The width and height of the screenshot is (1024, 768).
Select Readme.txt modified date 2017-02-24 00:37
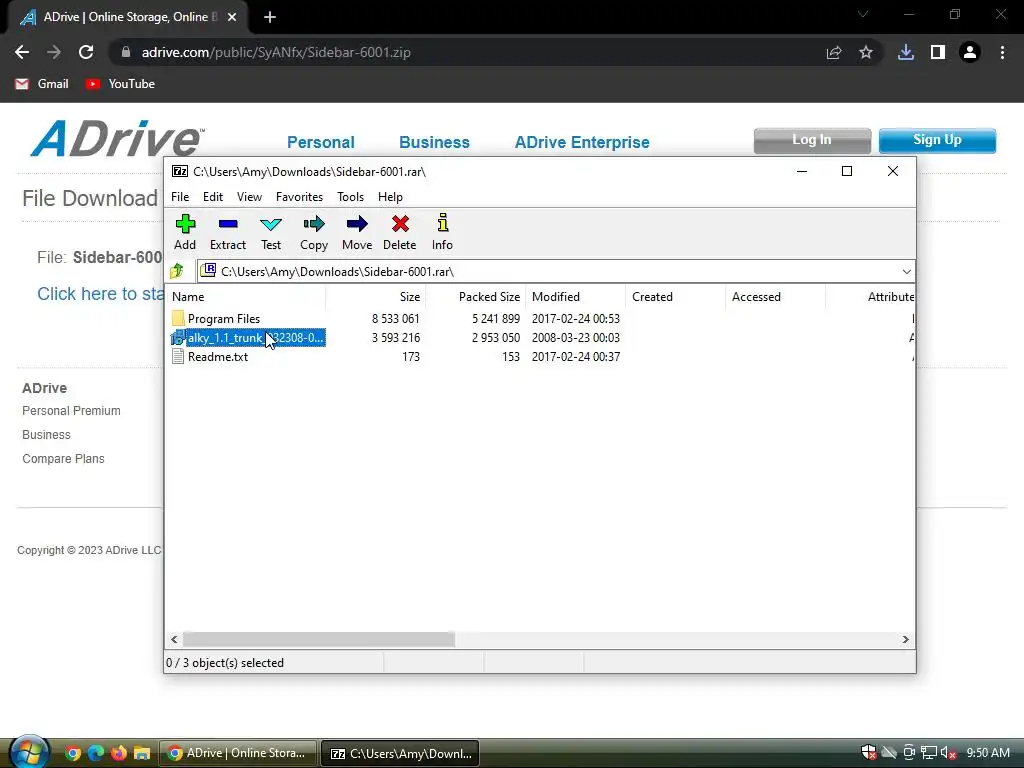[576, 357]
